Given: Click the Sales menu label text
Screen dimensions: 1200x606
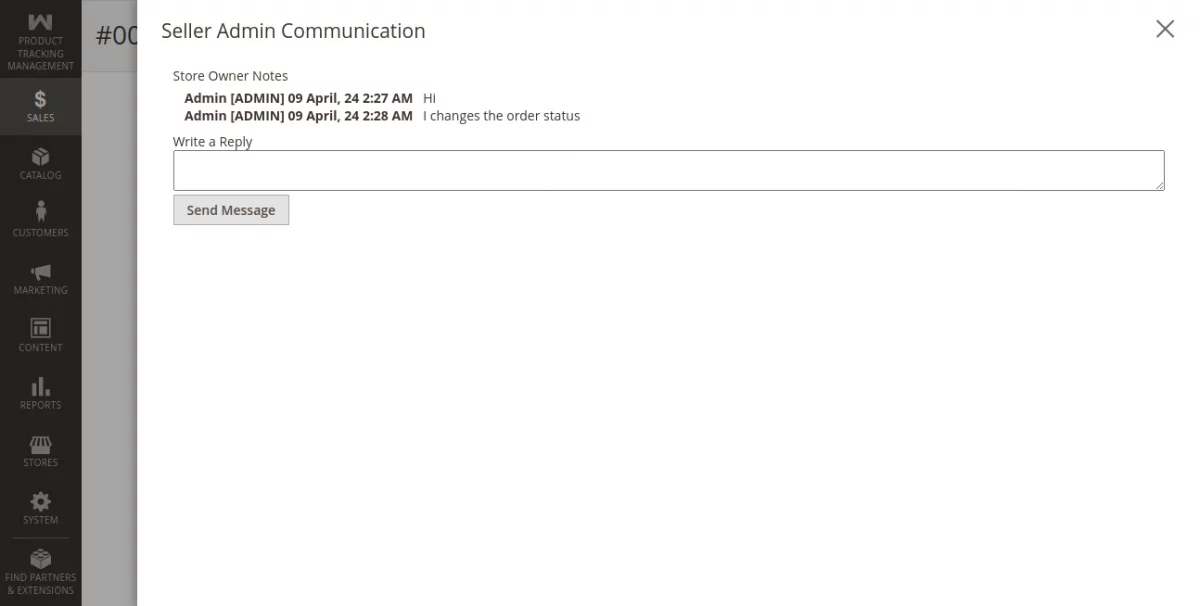Looking at the screenshot, I should click(x=40, y=118).
